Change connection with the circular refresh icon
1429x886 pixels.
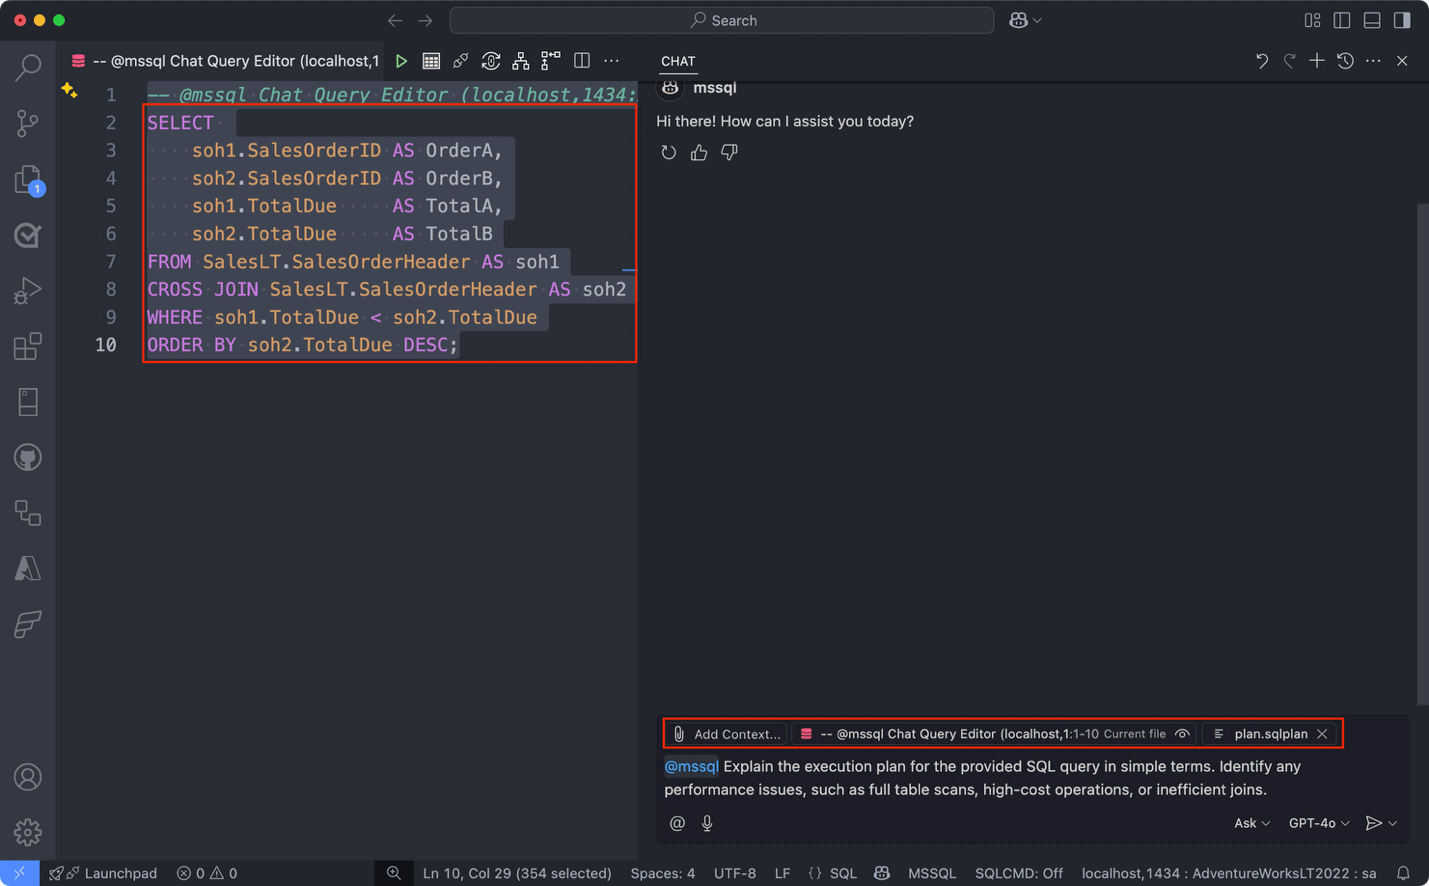(490, 60)
